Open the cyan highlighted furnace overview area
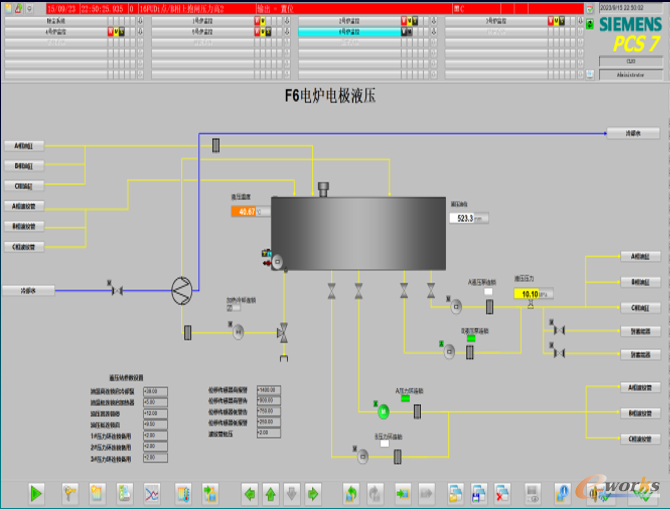 pyautogui.click(x=349, y=32)
